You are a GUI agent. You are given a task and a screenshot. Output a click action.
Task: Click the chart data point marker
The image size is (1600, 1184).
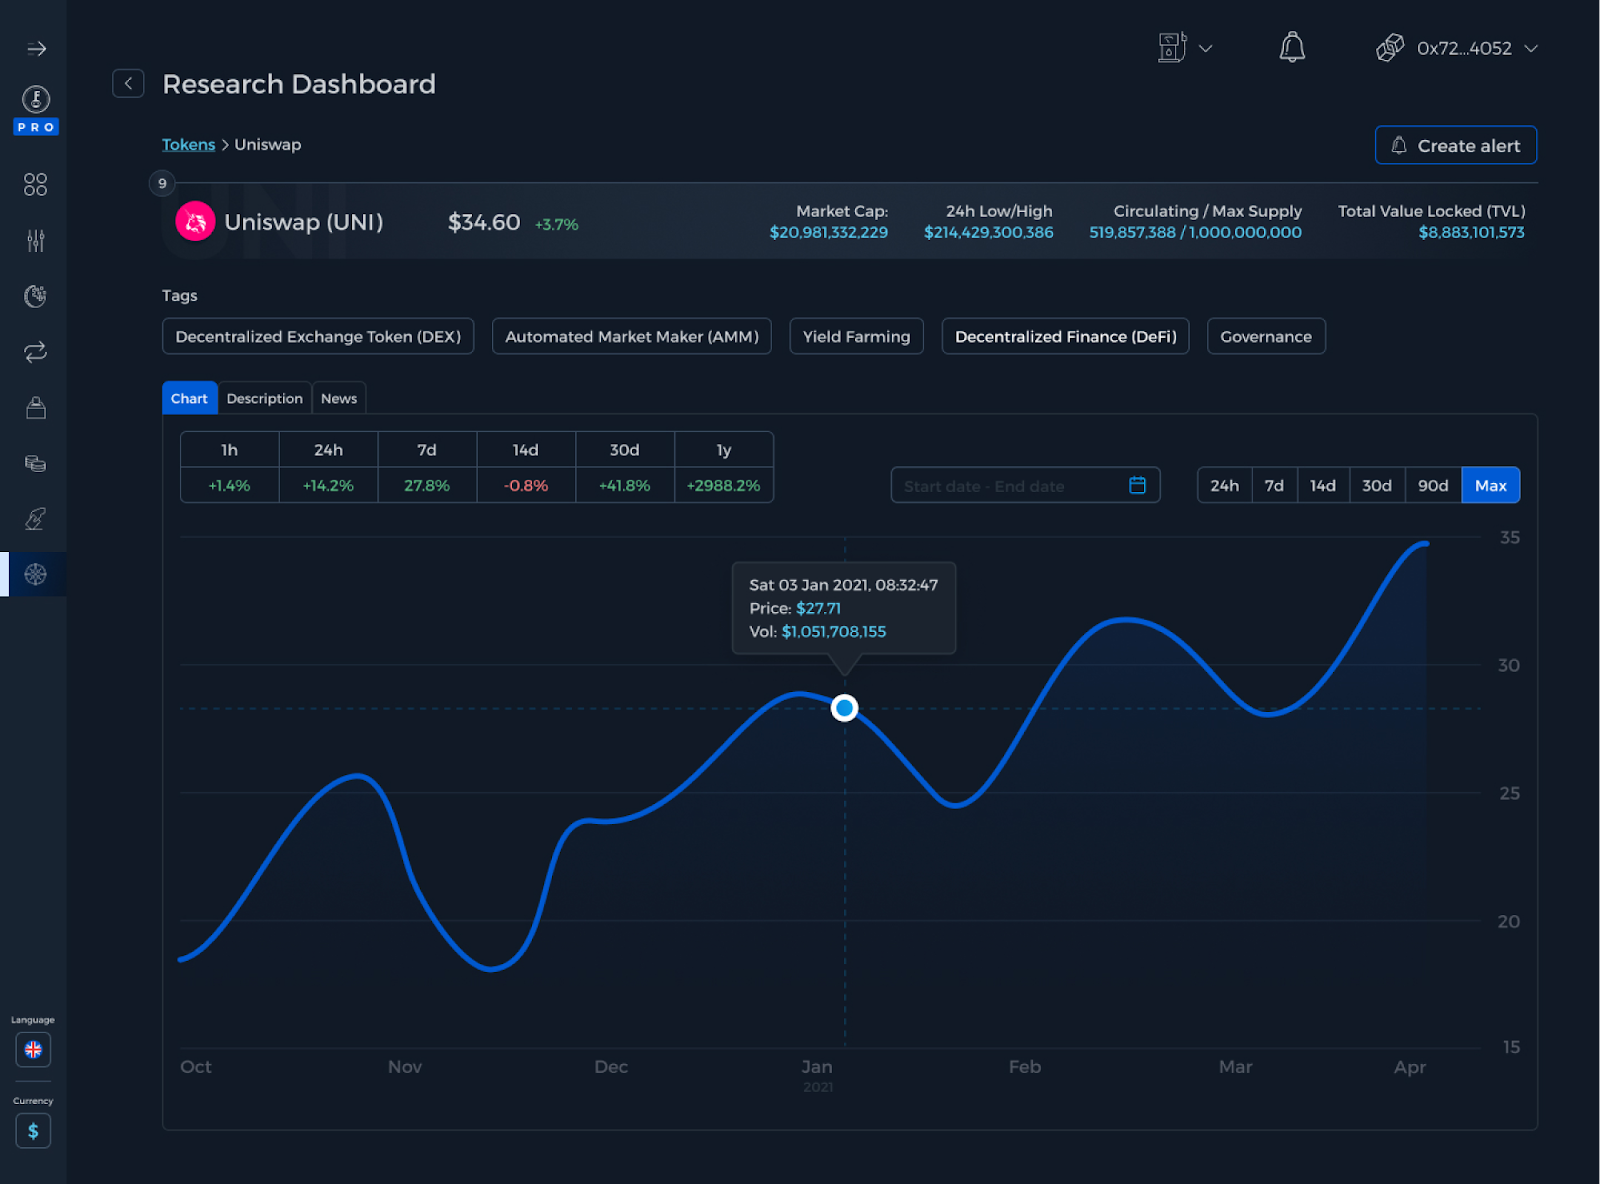point(845,708)
